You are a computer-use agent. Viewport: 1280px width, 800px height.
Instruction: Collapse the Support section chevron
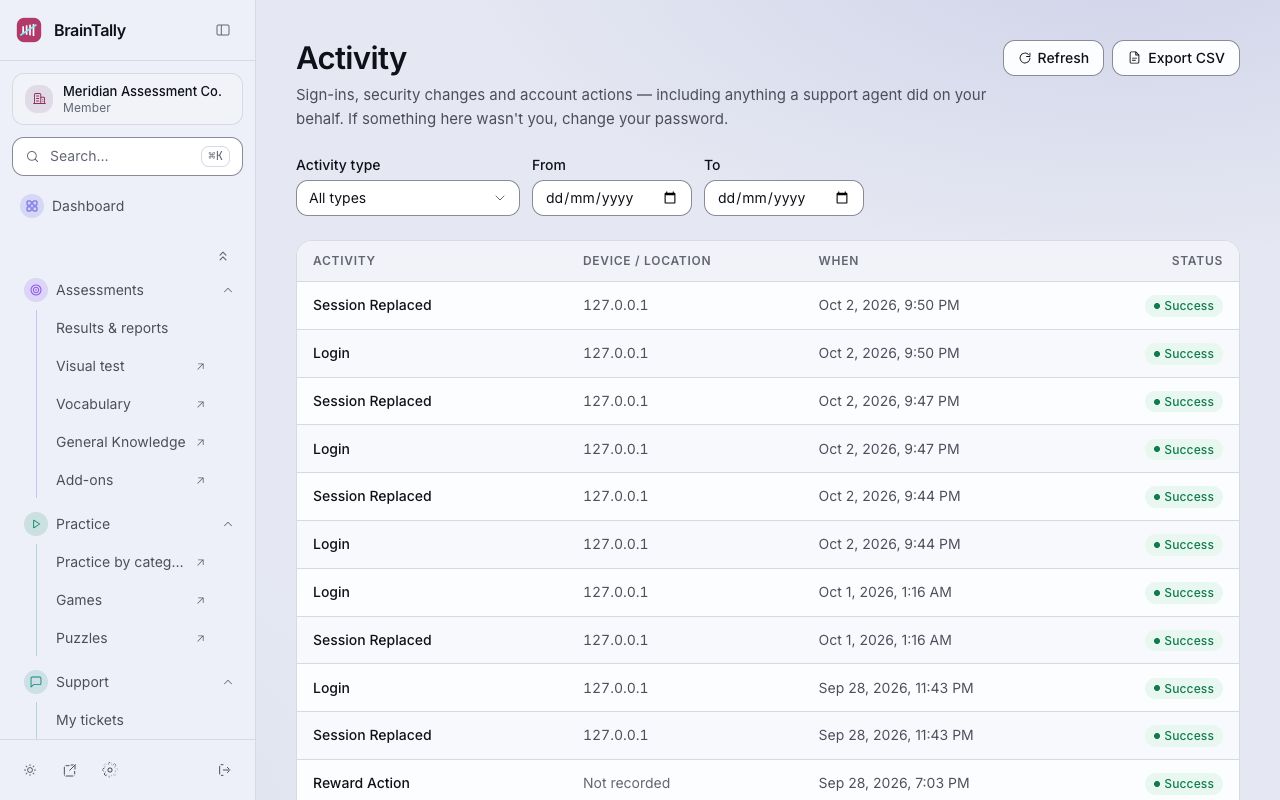tap(228, 682)
